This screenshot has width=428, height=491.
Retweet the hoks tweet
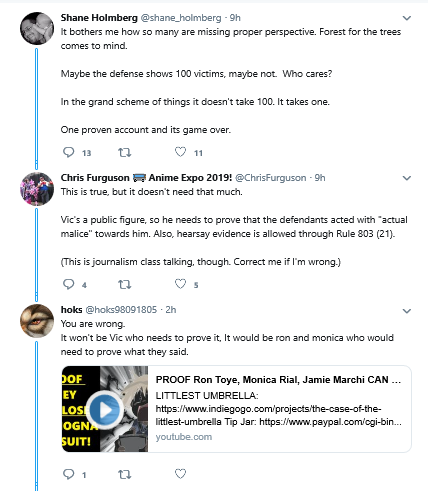(125, 474)
